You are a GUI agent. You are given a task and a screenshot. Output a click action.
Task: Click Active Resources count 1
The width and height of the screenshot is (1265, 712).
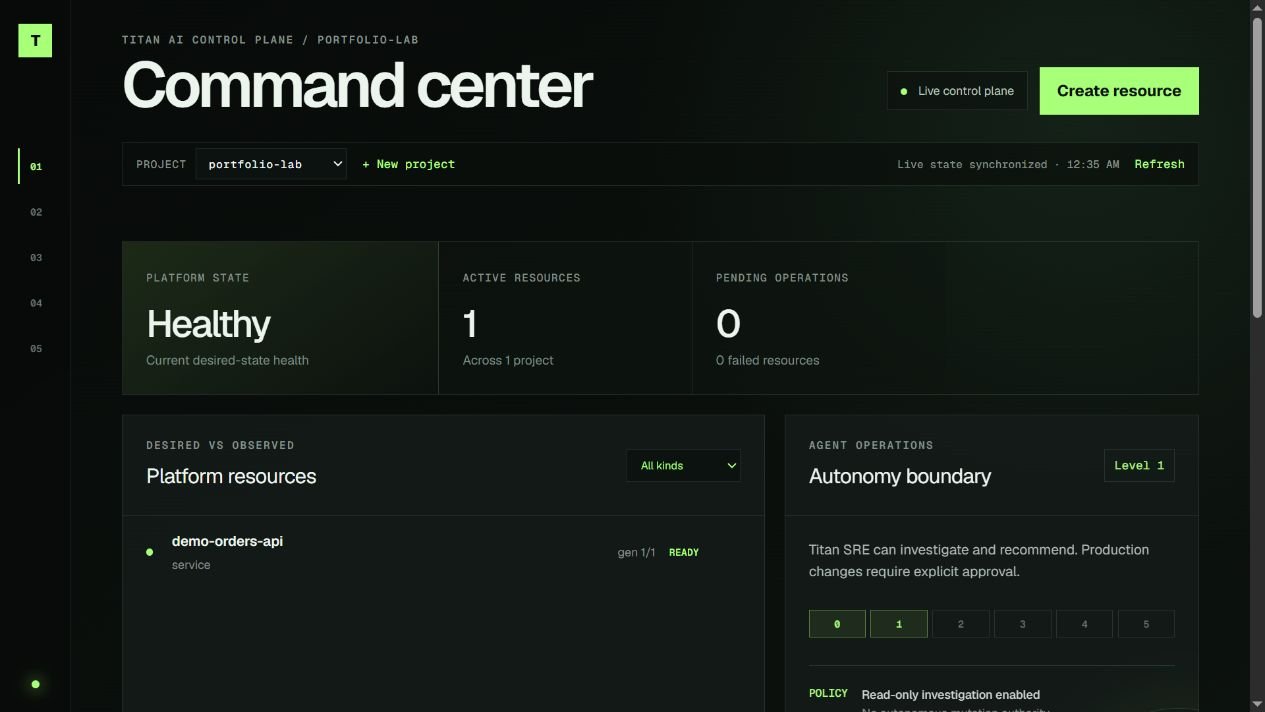coord(470,324)
